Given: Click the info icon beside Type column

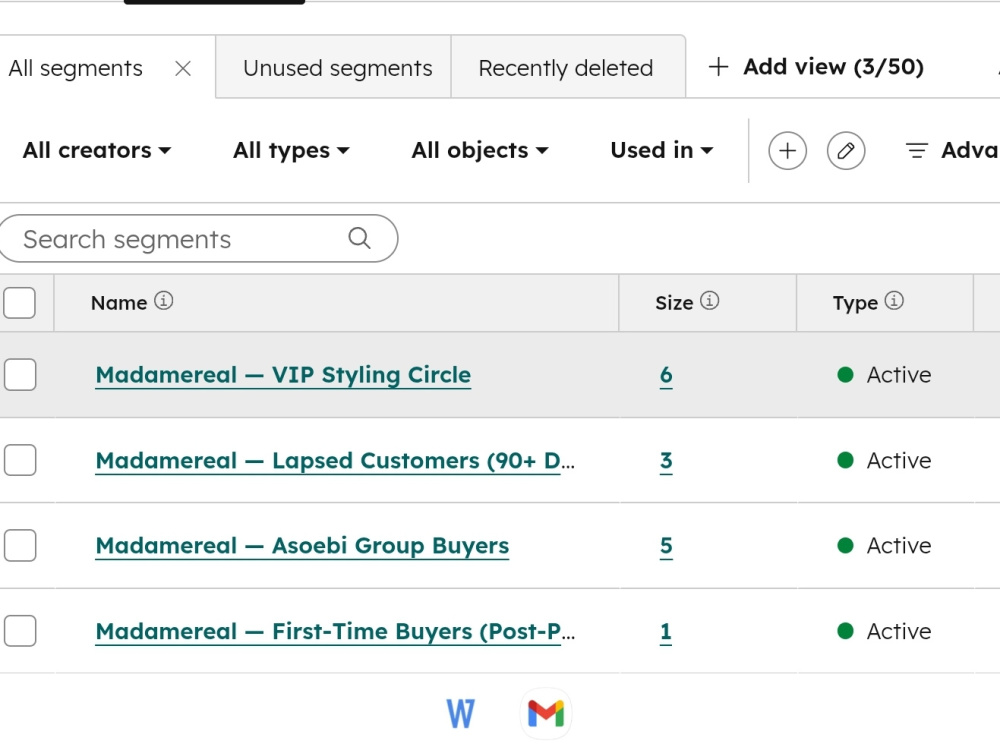Looking at the screenshot, I should coord(894,300).
